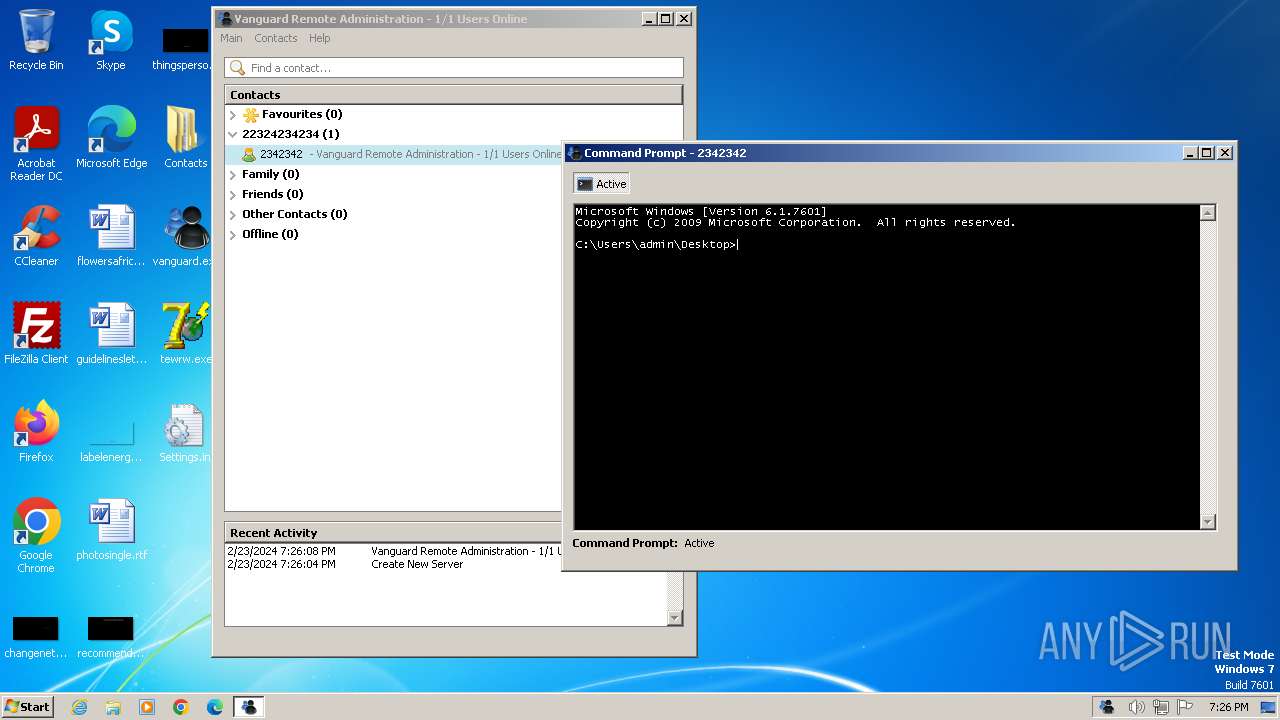Click Command Prompt scrollbar down arrow
This screenshot has width=1280, height=720.
(1208, 521)
